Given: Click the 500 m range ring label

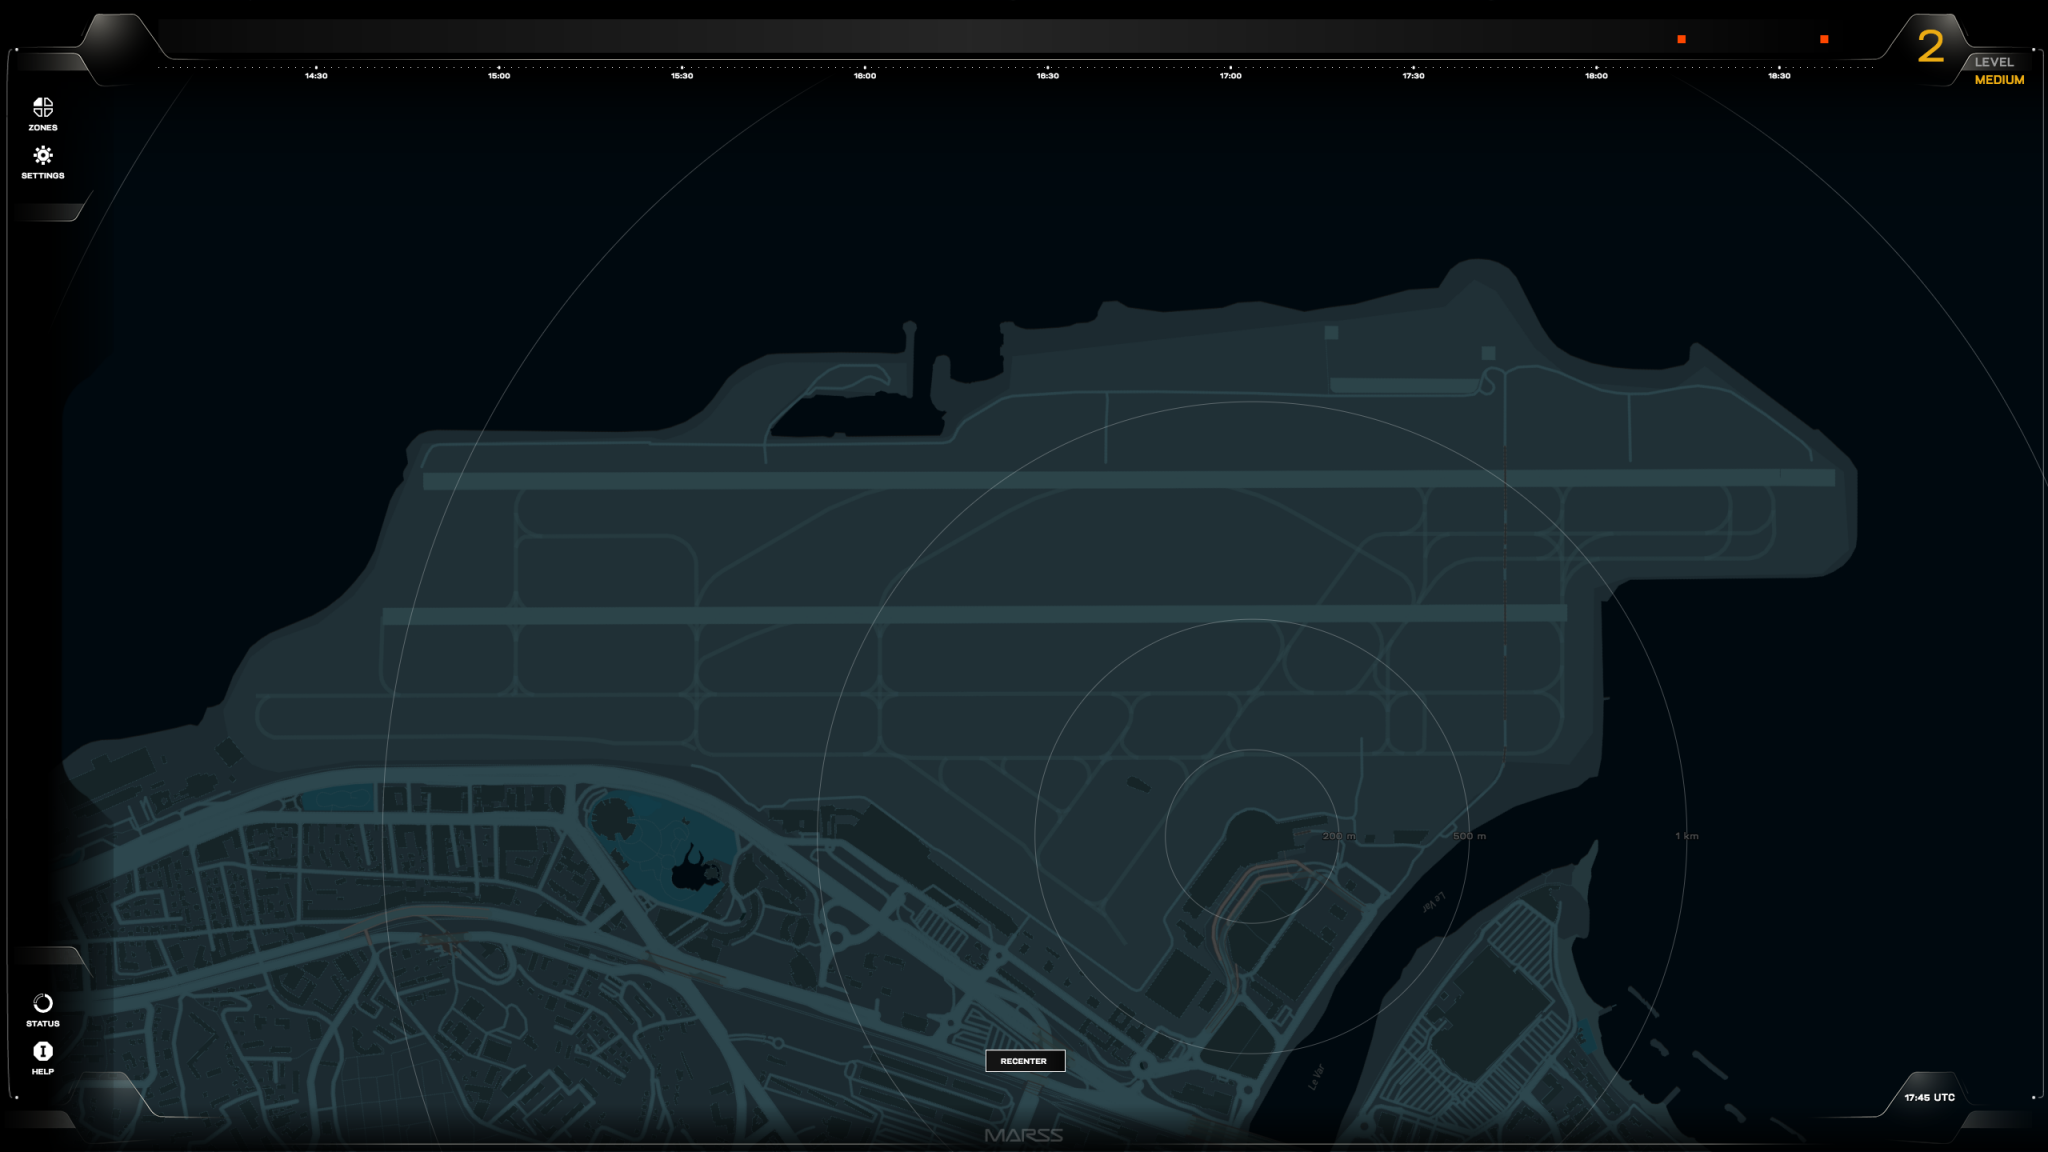Looking at the screenshot, I should pos(1469,836).
